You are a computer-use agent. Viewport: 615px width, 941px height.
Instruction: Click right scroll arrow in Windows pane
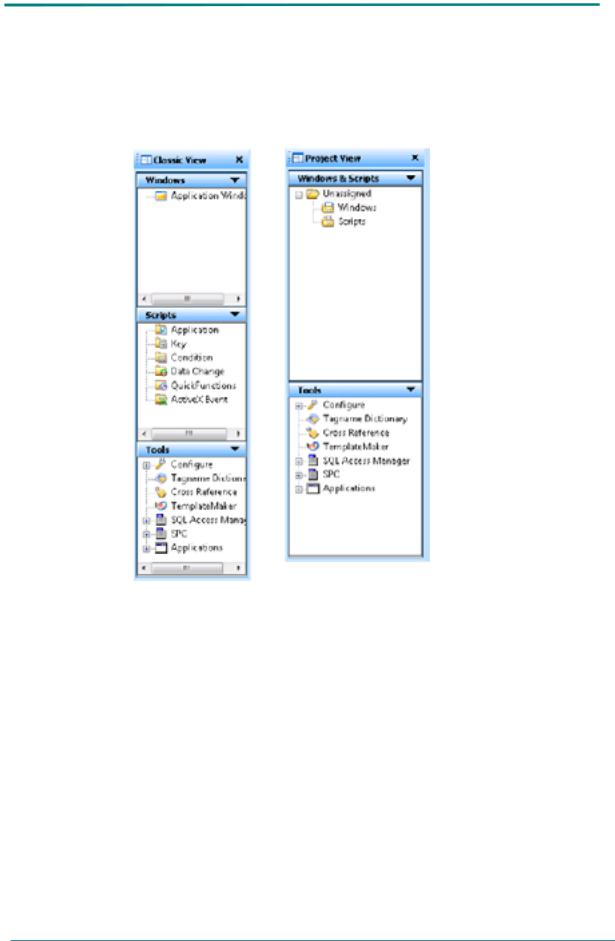click(x=238, y=298)
